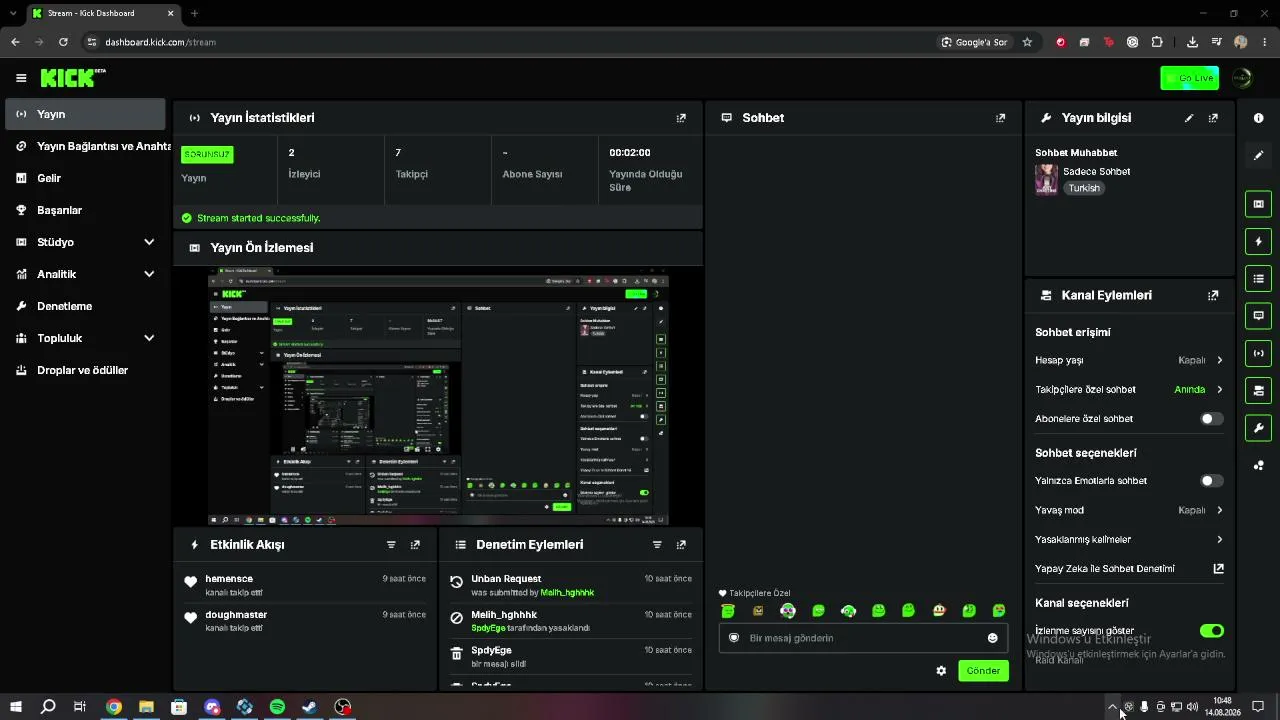Open Droplar ve ödüller page

tap(85, 370)
